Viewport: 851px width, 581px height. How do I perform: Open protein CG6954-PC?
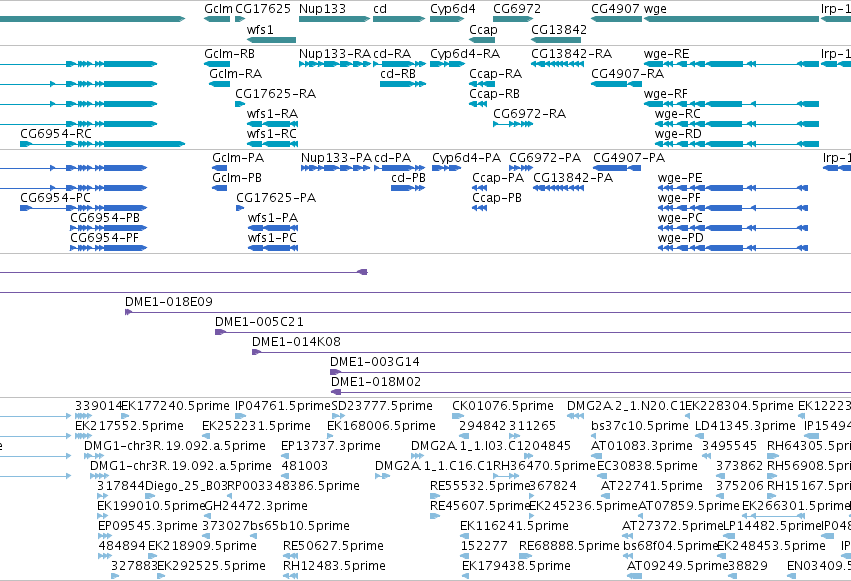(55, 197)
